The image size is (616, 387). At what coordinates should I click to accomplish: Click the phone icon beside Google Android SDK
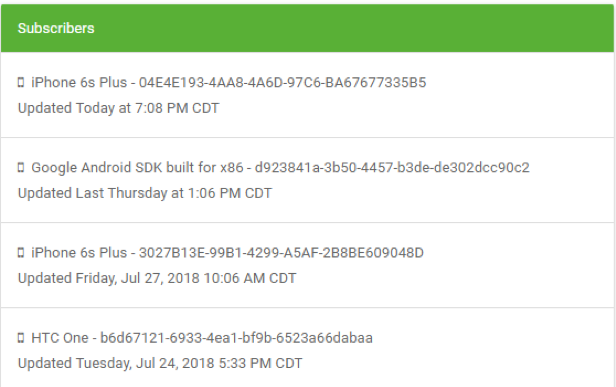pyautogui.click(x=21, y=168)
